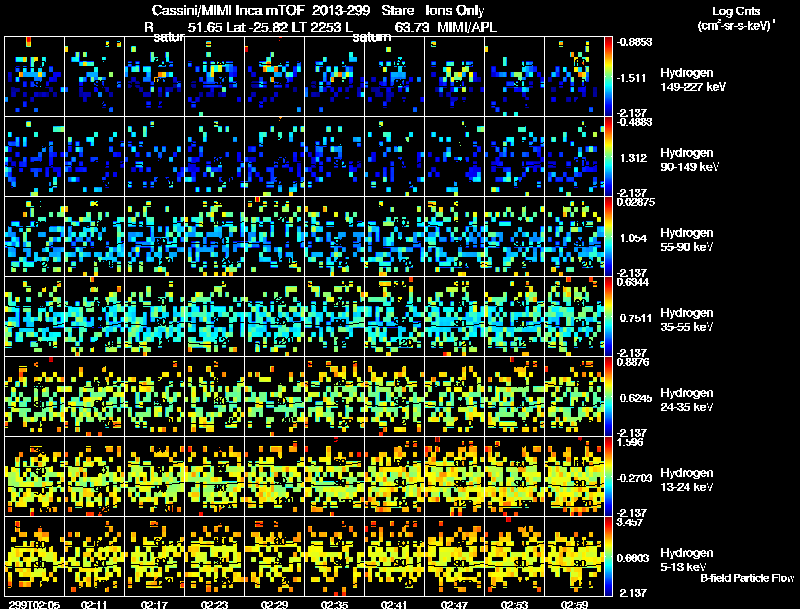Image resolution: width=800 pixels, height=609 pixels.
Task: Click the 'Hydrogen 24-35 keV' row label
Action: pyautogui.click(x=687, y=400)
